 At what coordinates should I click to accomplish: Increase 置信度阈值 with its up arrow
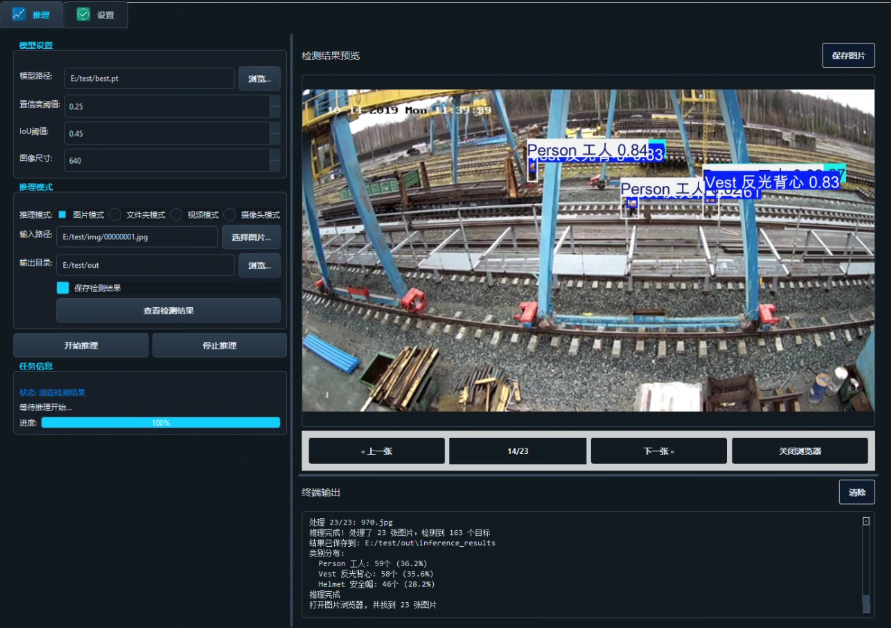(275, 101)
